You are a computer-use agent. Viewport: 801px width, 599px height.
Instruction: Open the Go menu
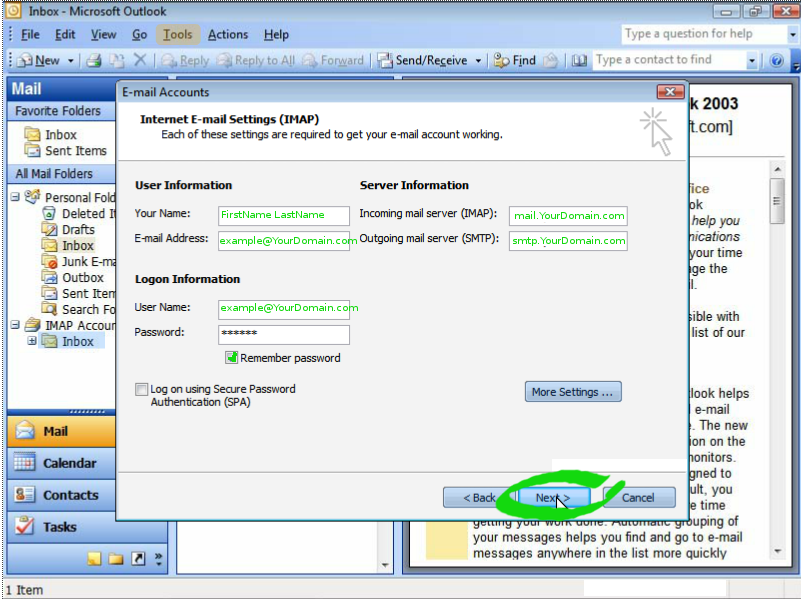pyautogui.click(x=139, y=35)
